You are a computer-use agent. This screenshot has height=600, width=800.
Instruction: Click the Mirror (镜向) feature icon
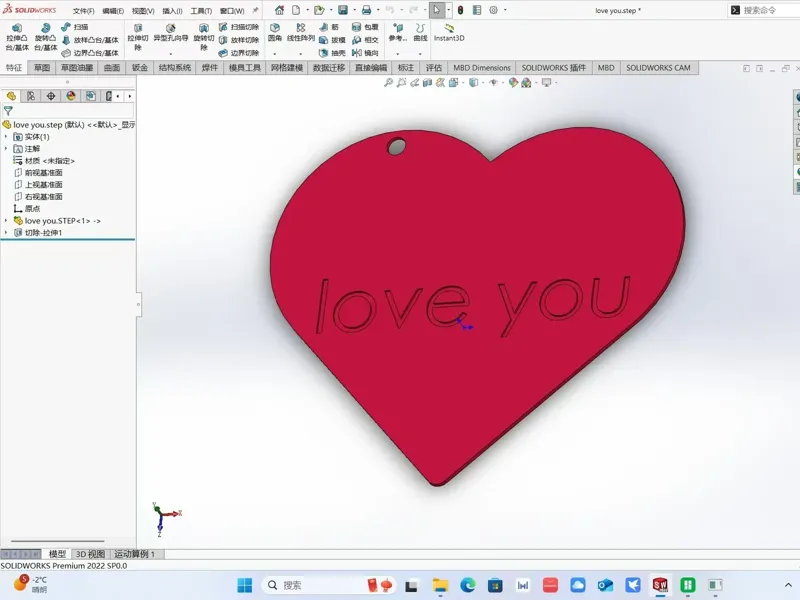[365, 53]
